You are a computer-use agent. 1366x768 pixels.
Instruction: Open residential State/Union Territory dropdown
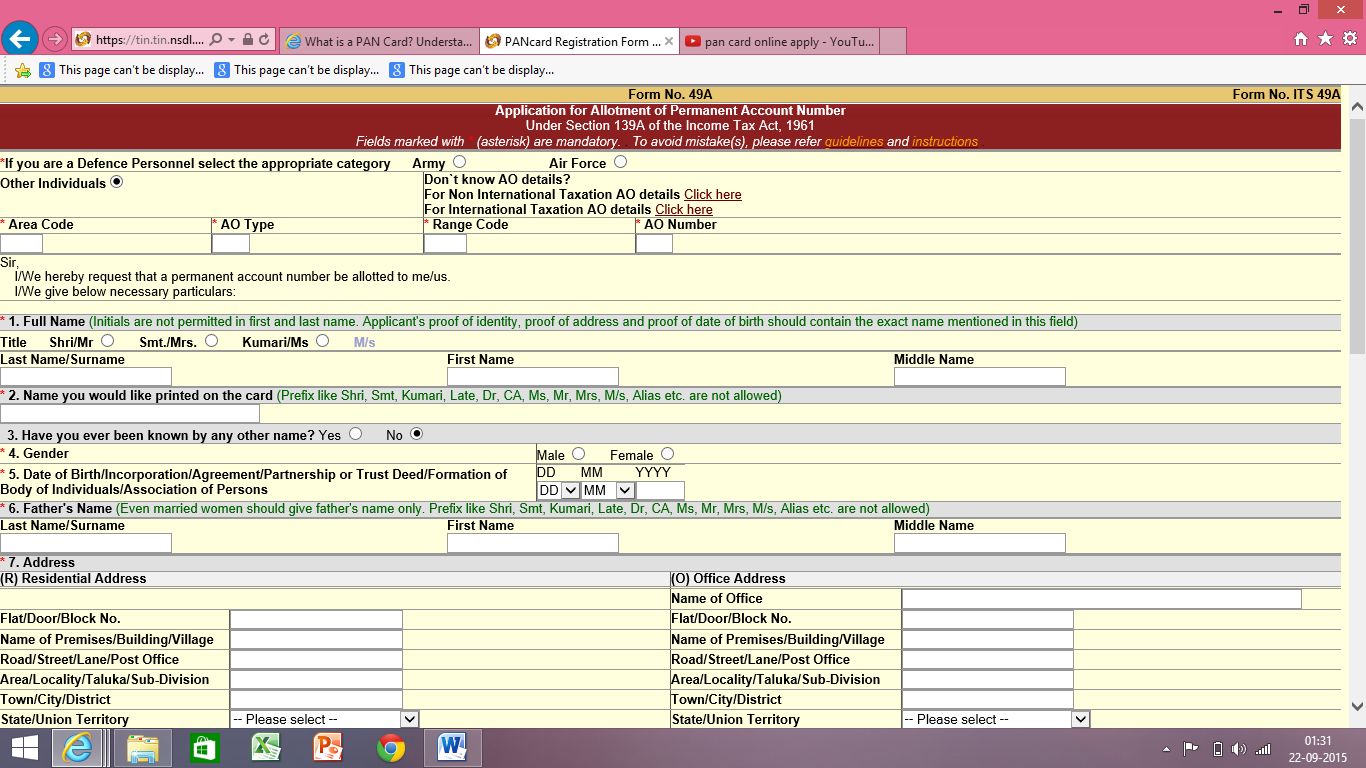(324, 719)
